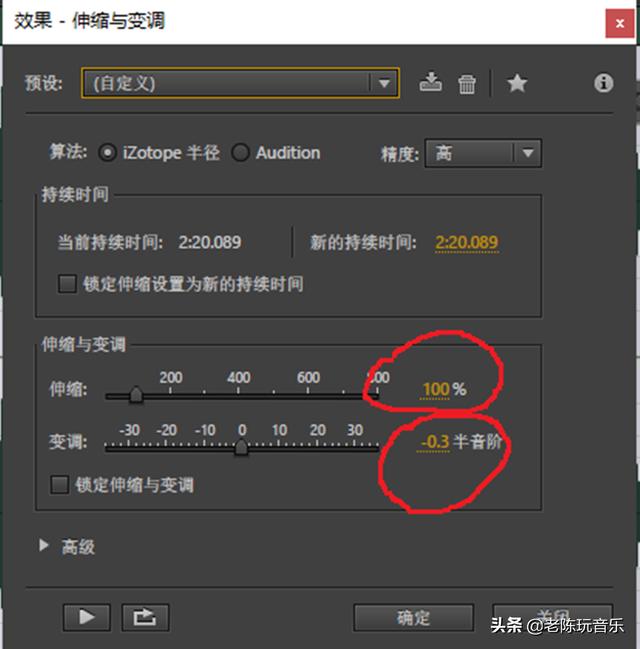
Task: Click the 关闭 button at bottom right
Action: [x=552, y=616]
